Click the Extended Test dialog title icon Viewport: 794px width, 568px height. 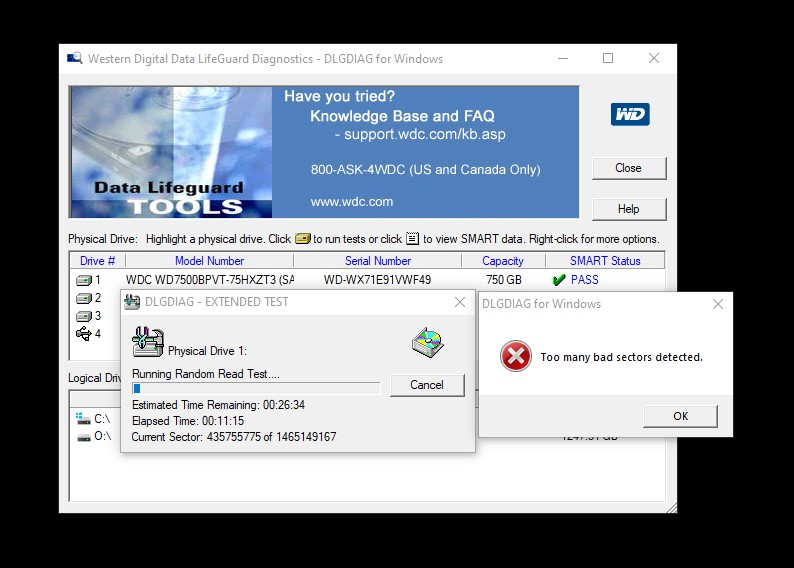coord(132,302)
